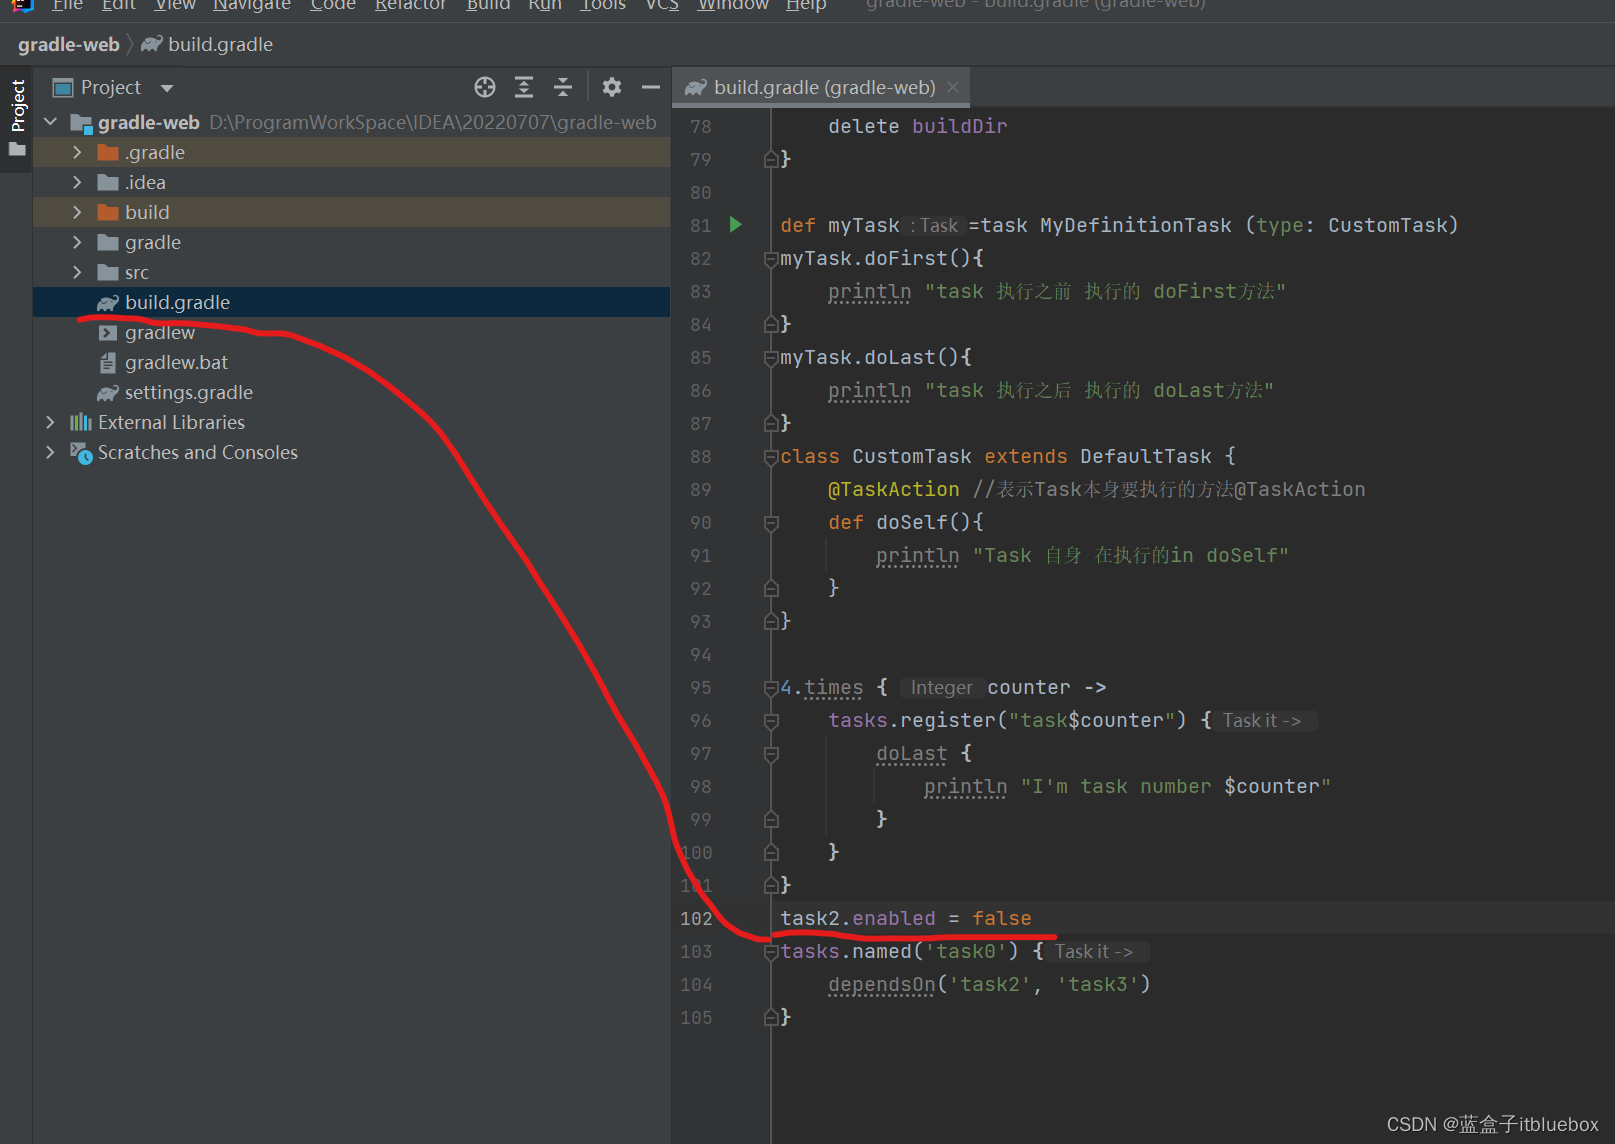Expand the build folder
1615x1144 pixels.
77,212
